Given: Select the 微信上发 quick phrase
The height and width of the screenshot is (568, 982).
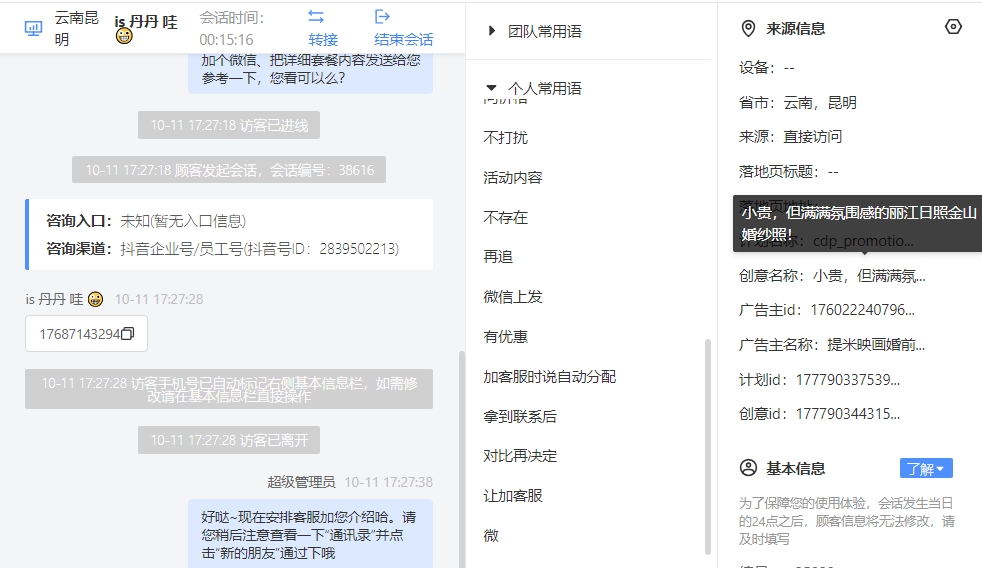Looking at the screenshot, I should (x=512, y=297).
